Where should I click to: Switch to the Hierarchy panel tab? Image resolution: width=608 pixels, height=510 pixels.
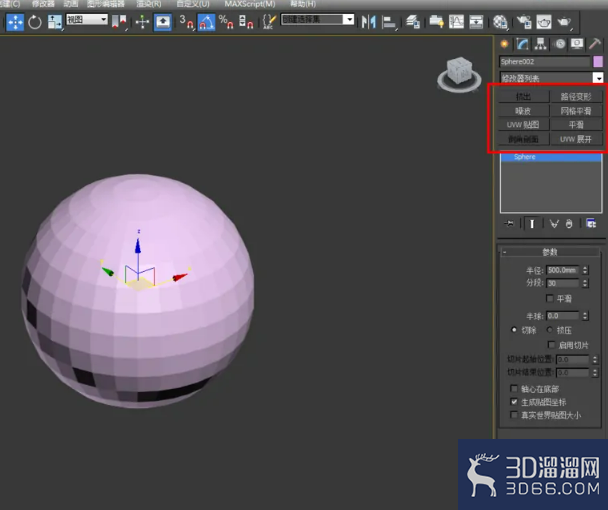541,44
